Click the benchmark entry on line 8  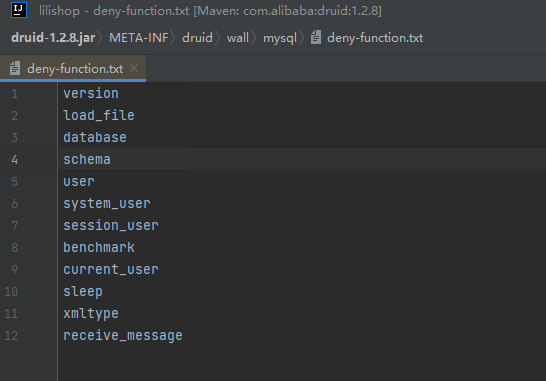point(99,247)
